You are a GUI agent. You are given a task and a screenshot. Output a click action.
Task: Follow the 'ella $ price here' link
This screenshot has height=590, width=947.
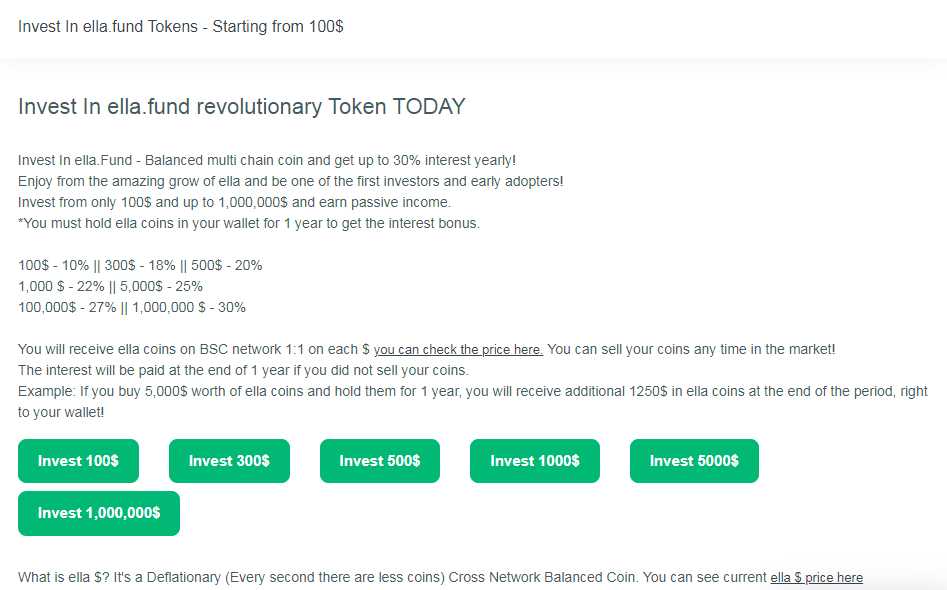coord(817,577)
